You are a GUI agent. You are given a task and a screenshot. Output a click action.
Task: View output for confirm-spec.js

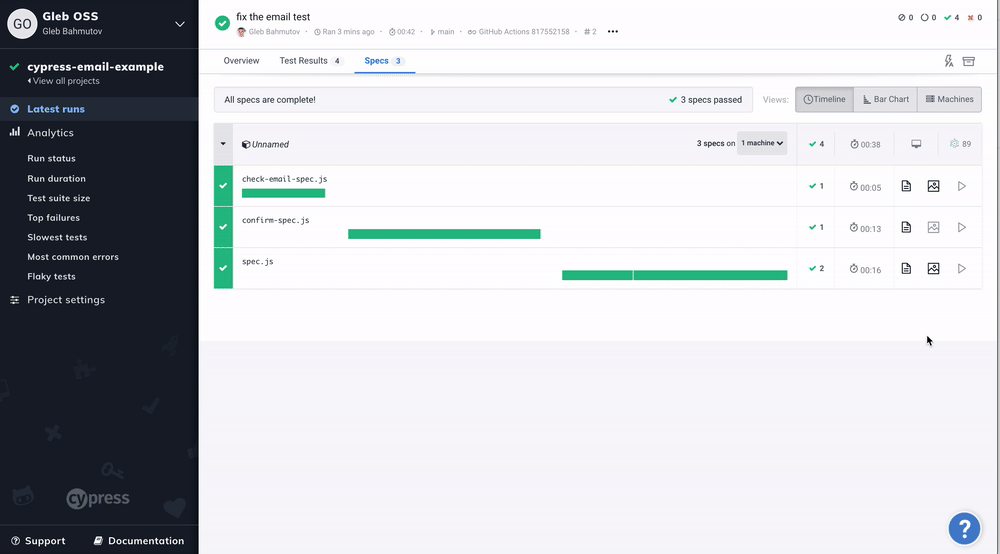(x=906, y=228)
